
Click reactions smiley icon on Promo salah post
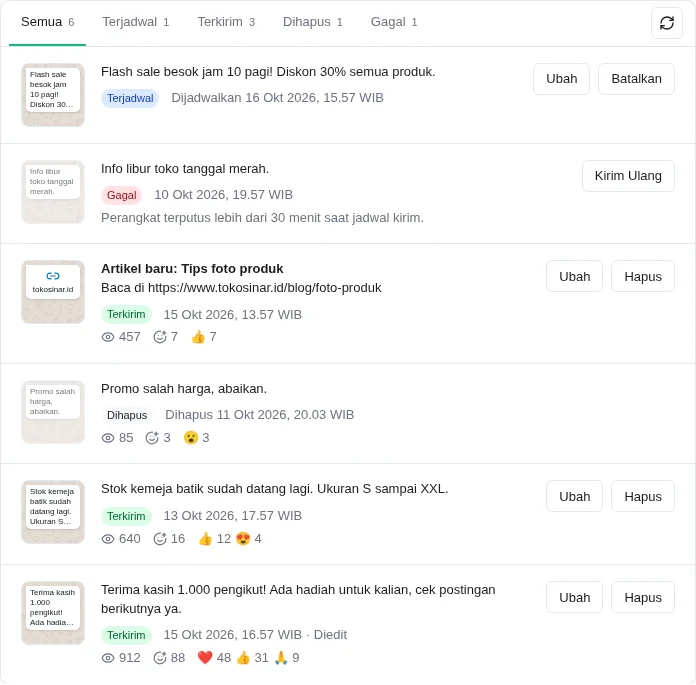tap(152, 438)
